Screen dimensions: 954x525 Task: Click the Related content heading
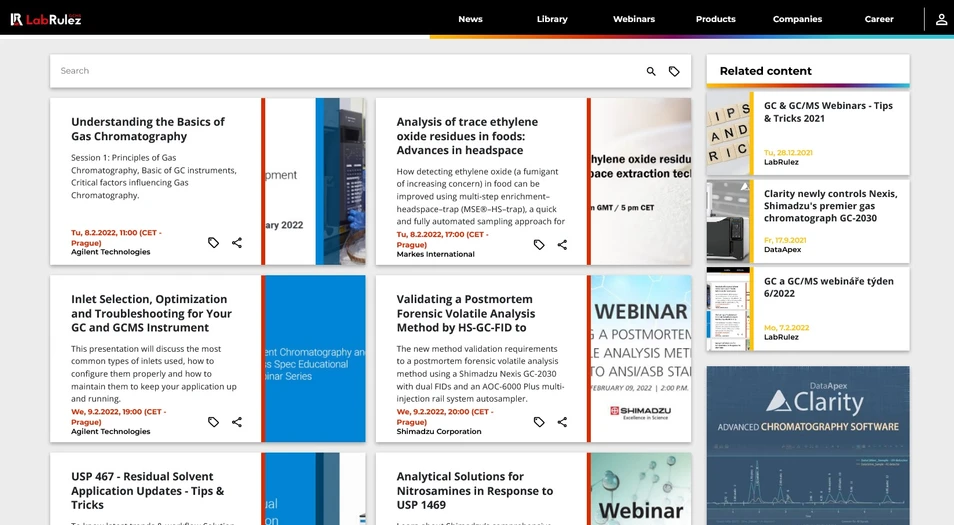coord(765,71)
